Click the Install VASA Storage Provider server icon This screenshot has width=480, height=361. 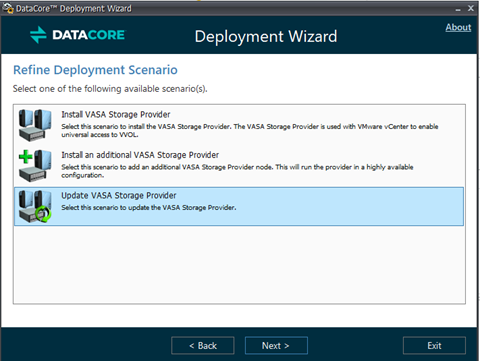point(35,125)
